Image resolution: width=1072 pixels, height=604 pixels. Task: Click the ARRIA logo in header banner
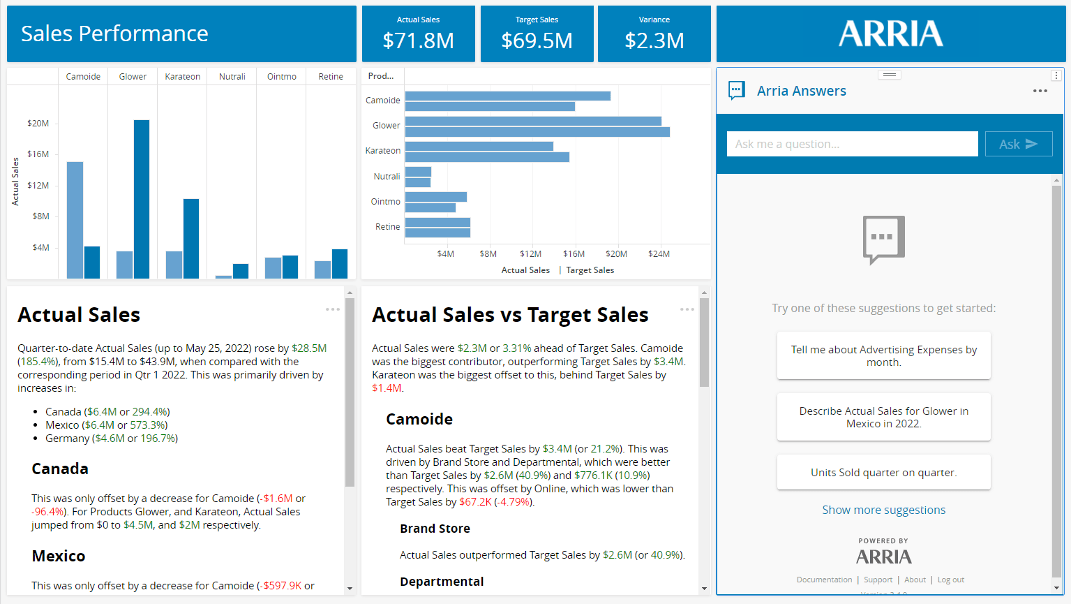click(890, 34)
